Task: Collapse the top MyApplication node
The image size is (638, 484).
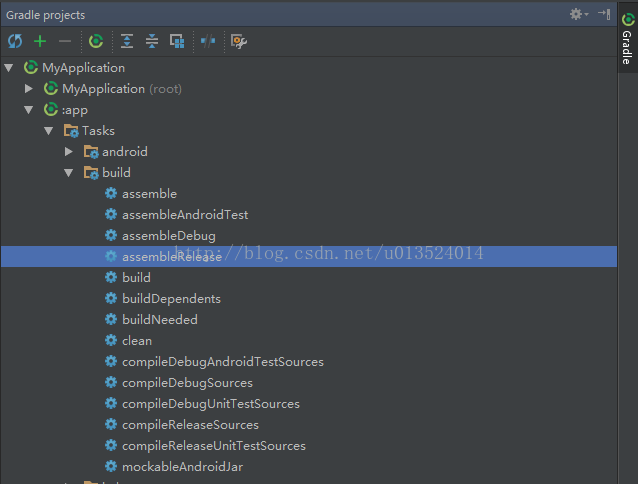Action: click(9, 68)
